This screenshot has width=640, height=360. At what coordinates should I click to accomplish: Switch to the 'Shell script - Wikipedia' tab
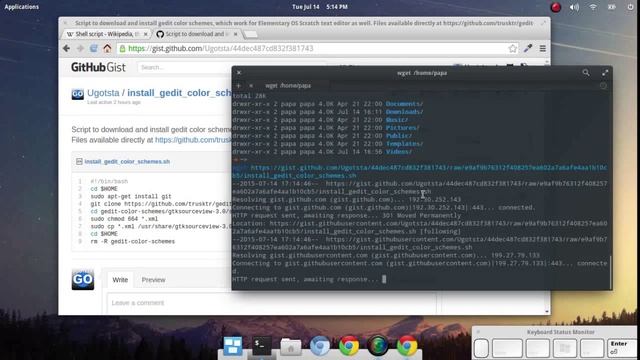click(x=107, y=34)
